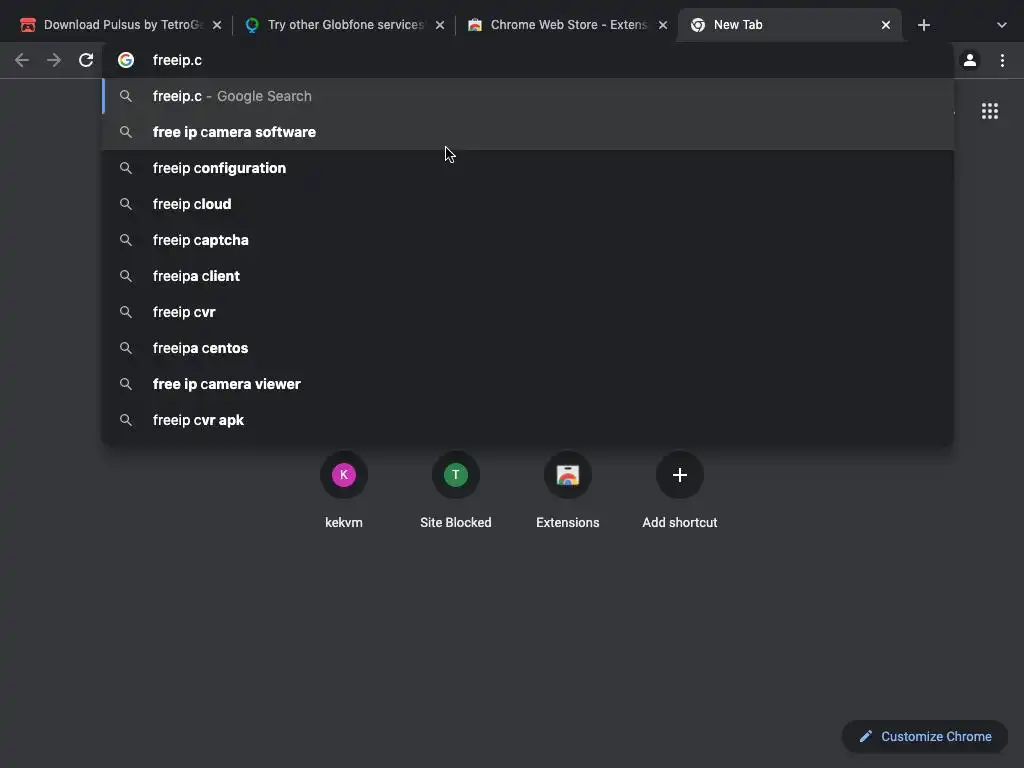Click favicon of the Download Pulsus tab
Viewport: 1024px width, 768px height.
(x=28, y=25)
